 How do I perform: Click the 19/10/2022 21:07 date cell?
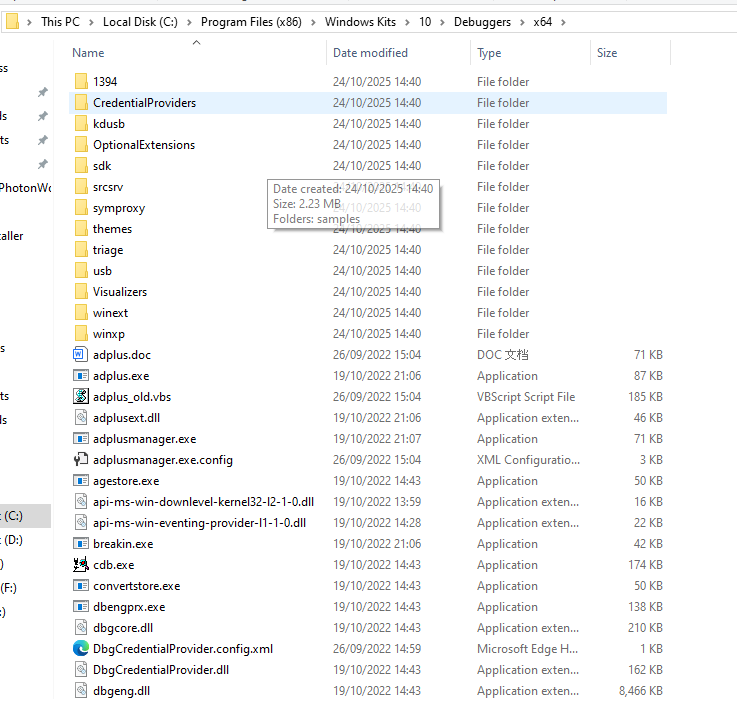(x=377, y=438)
